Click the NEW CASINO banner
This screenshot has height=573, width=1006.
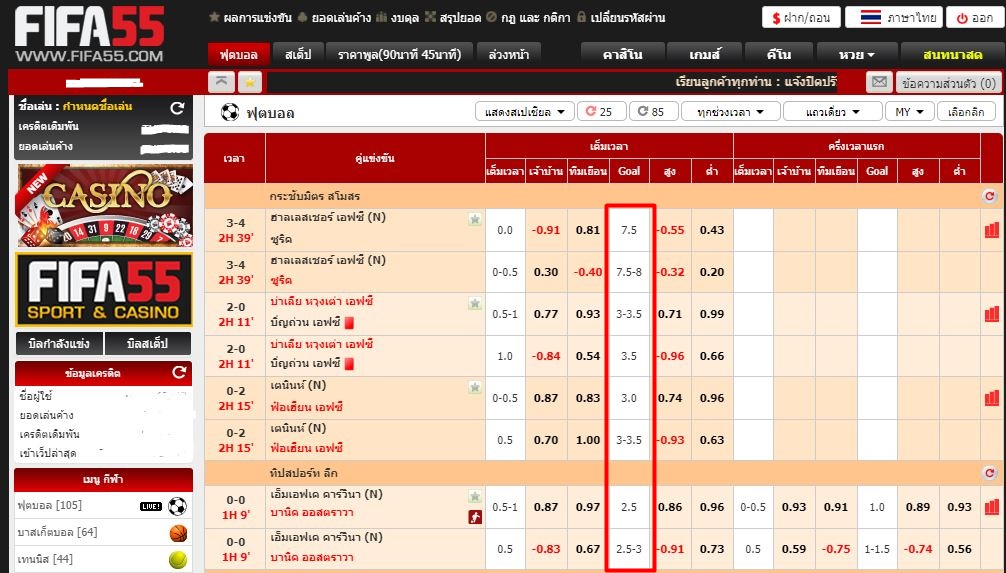tap(104, 205)
